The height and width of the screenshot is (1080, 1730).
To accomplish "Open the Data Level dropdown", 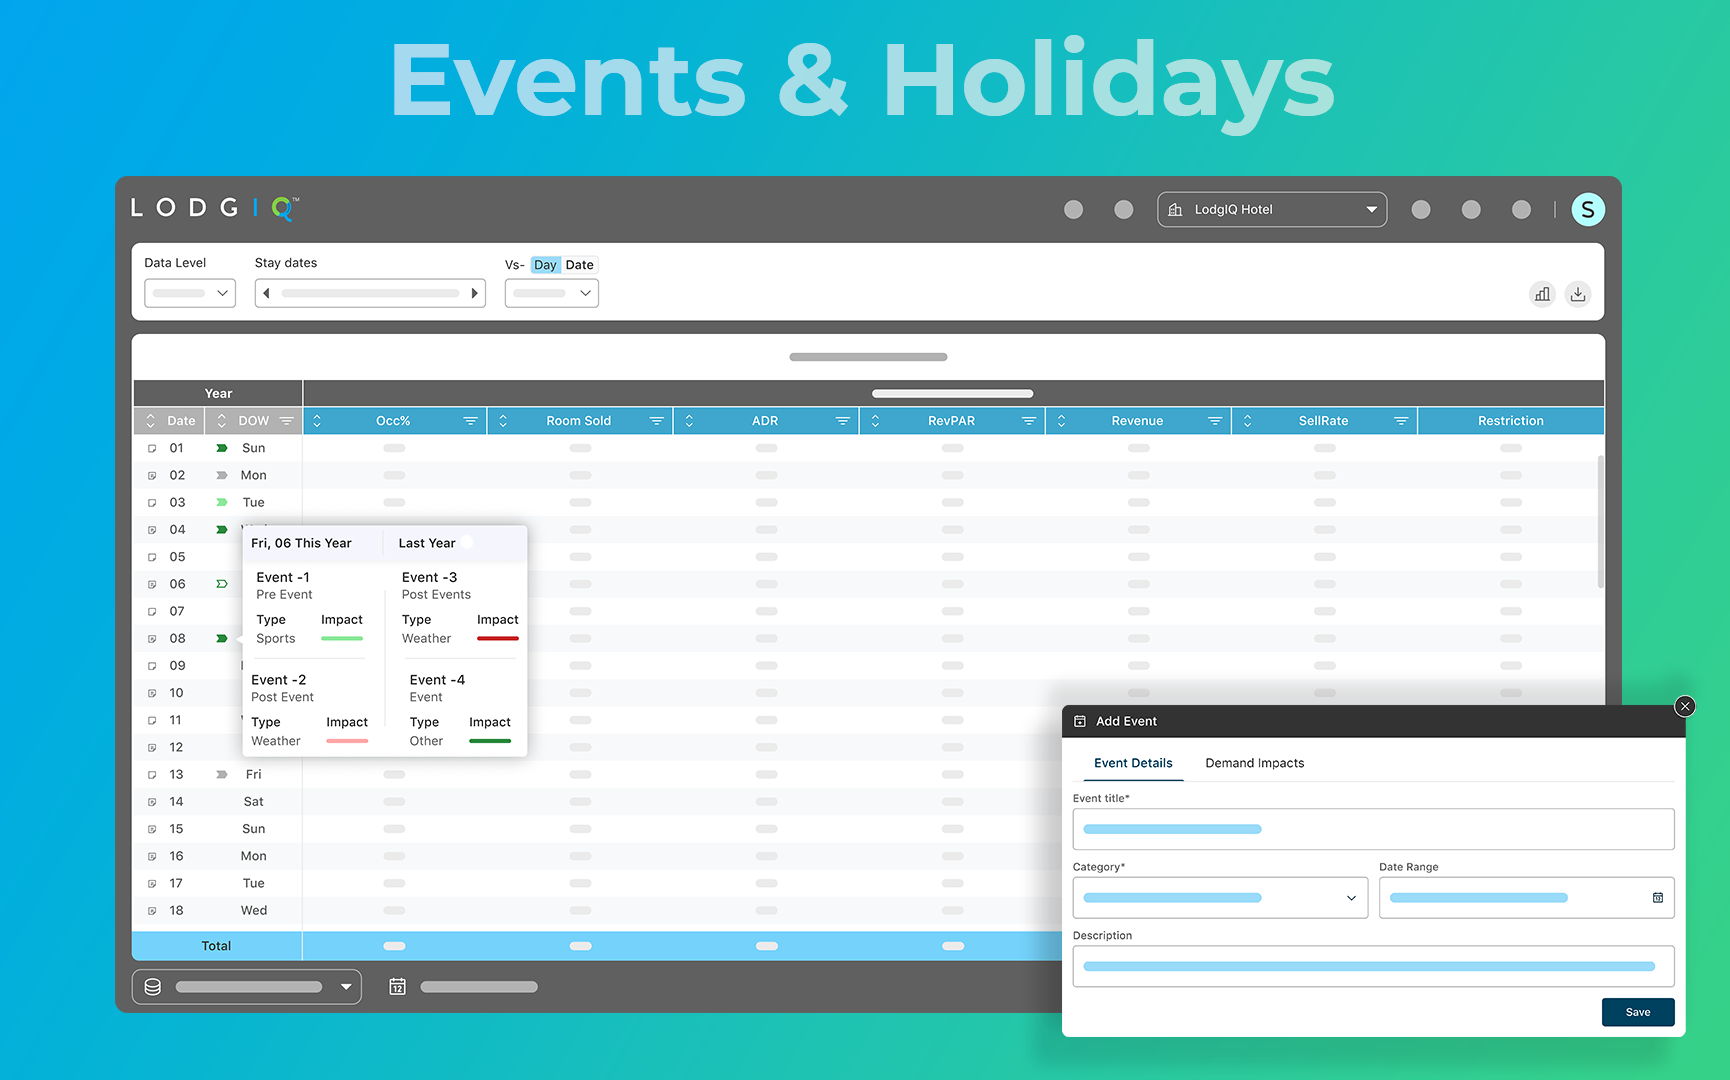I will (x=190, y=293).
